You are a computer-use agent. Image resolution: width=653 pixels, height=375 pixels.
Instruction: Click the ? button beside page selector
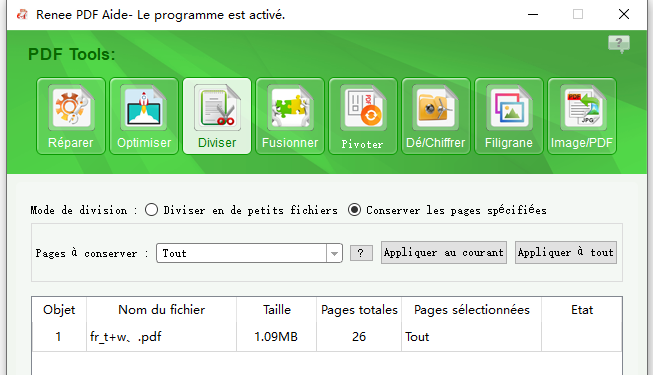[361, 253]
